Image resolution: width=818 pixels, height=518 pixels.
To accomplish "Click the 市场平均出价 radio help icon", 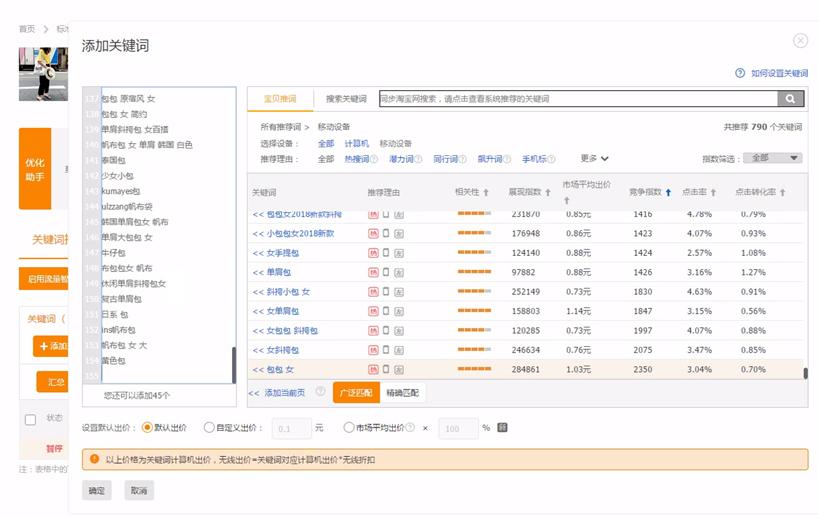I will [410, 427].
